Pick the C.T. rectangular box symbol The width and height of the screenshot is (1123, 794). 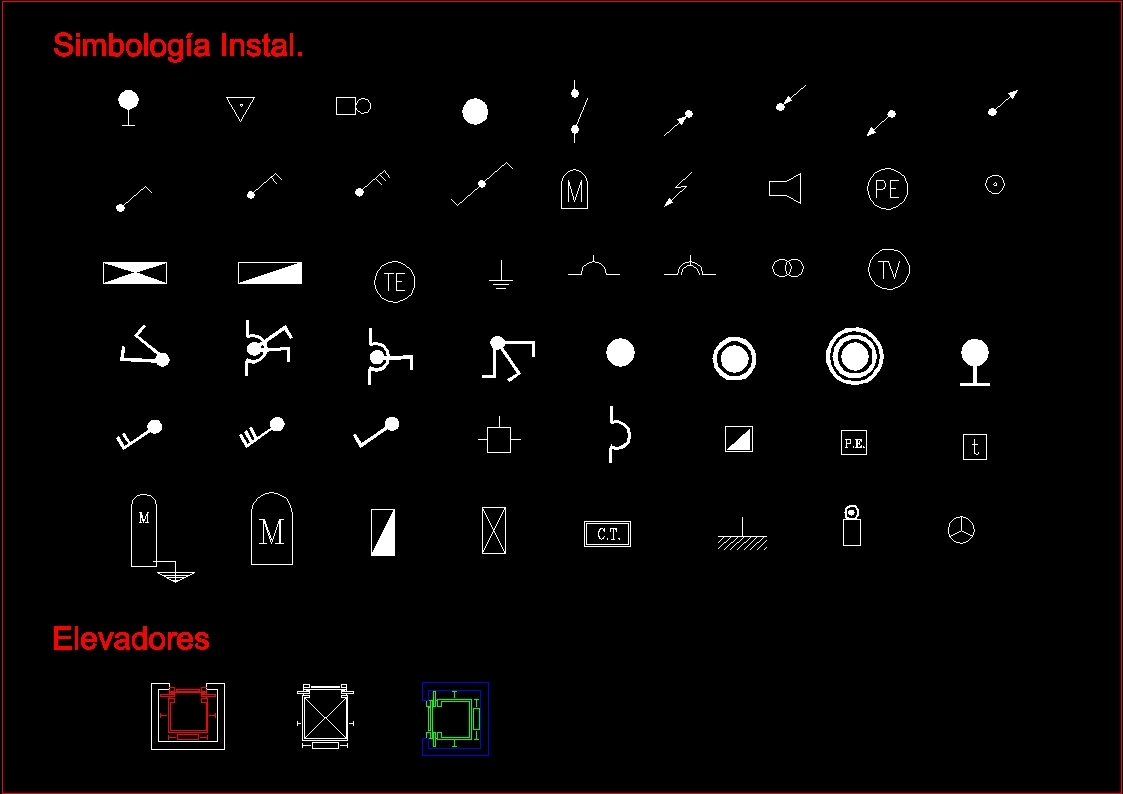point(607,534)
